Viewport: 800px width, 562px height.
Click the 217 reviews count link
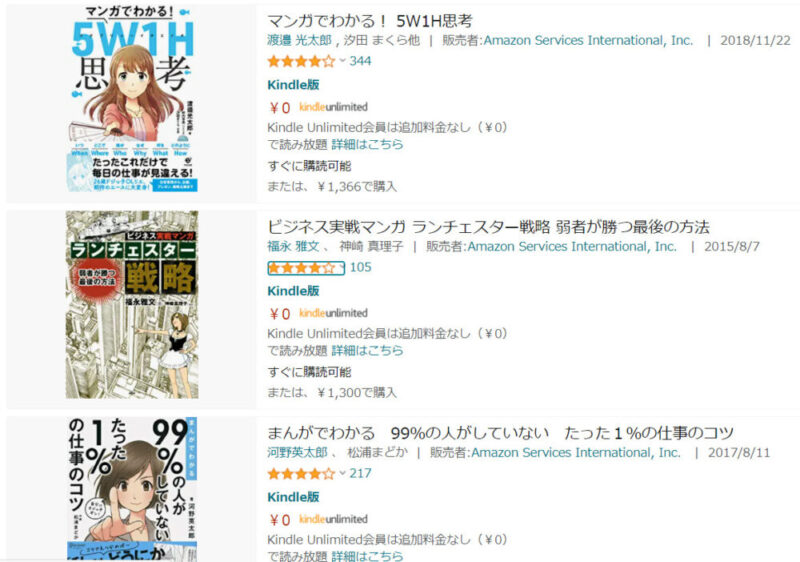[x=360, y=474]
